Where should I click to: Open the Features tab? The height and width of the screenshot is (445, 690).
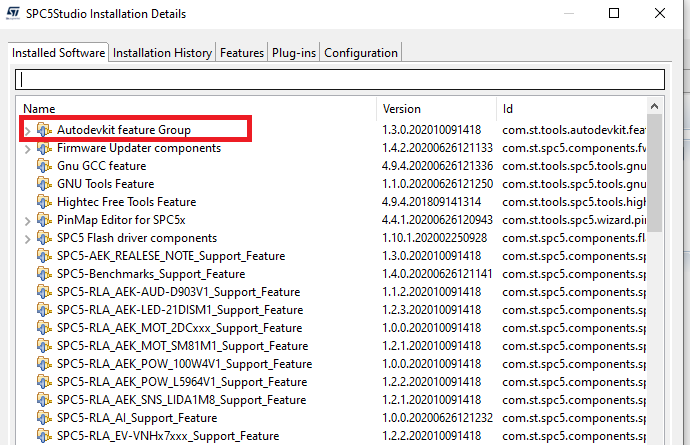[x=242, y=53]
